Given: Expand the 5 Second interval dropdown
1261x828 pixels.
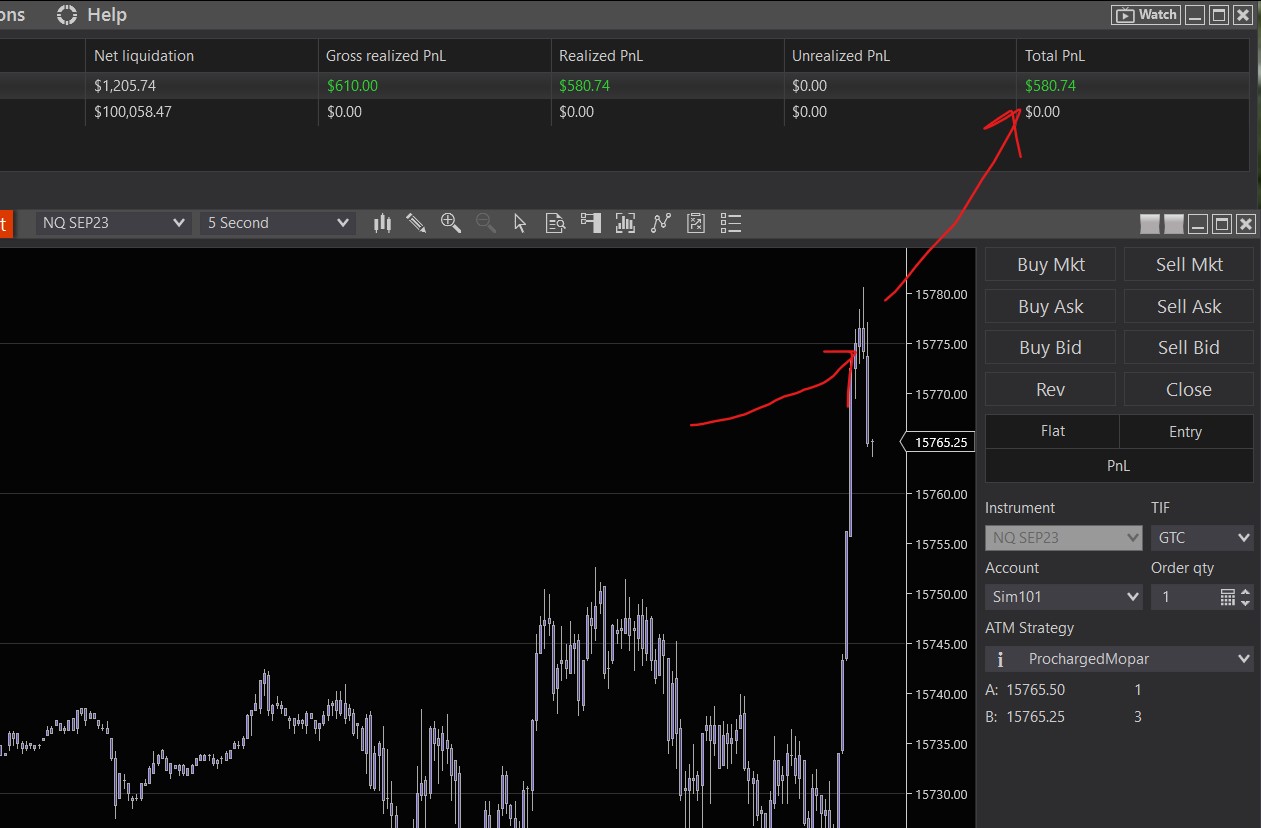Looking at the screenshot, I should 277,223.
